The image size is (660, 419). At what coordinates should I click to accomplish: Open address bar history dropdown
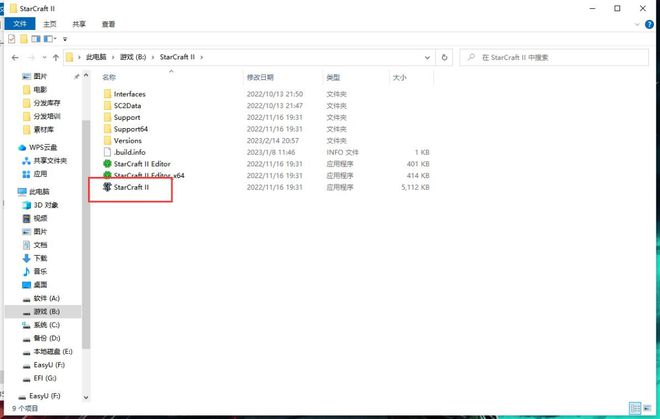[x=427, y=57]
